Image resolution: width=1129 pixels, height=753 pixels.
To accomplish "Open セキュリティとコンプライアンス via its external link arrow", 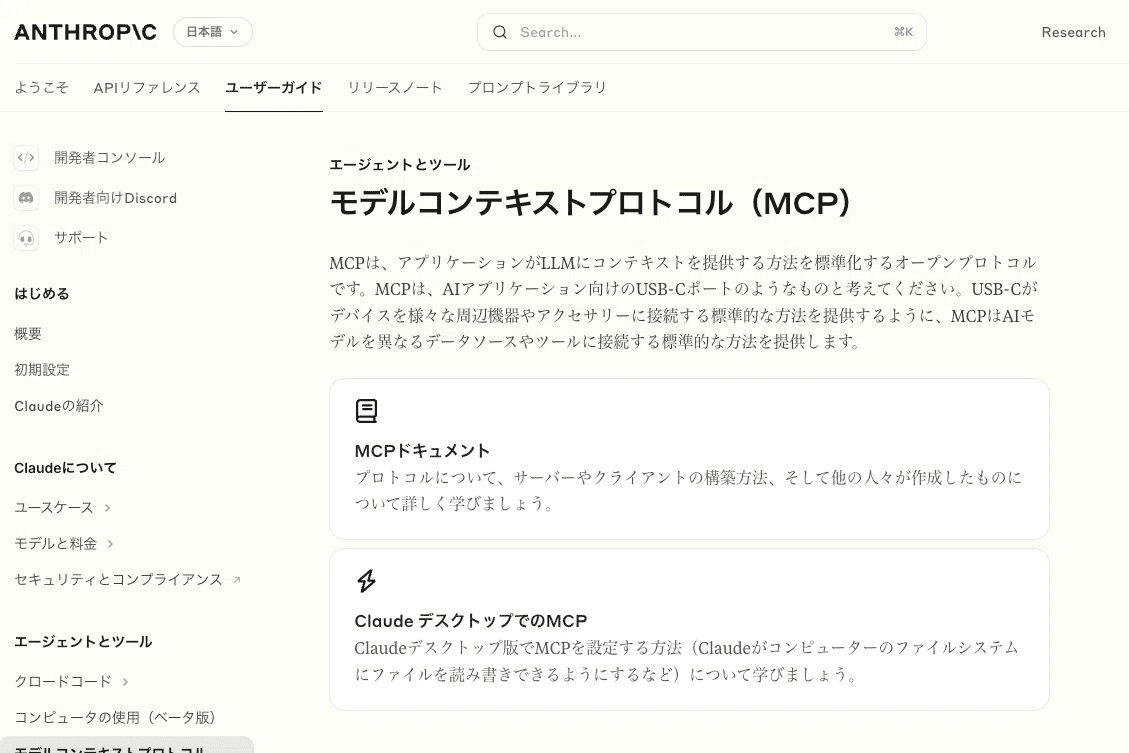I will [x=238, y=578].
